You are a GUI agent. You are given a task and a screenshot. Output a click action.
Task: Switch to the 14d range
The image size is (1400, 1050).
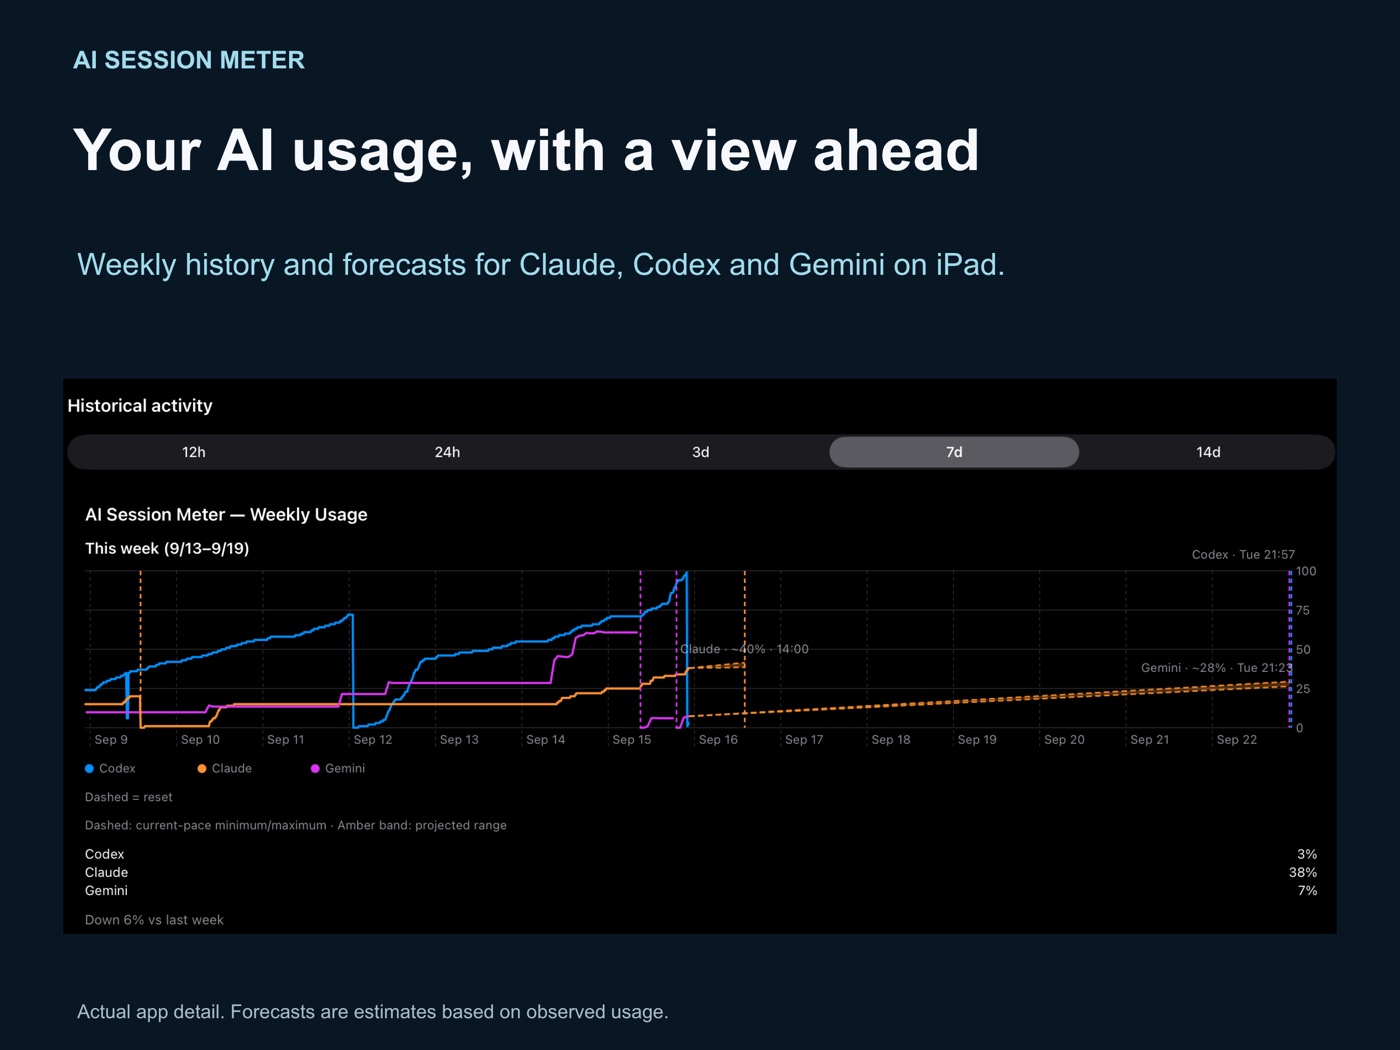[1208, 452]
